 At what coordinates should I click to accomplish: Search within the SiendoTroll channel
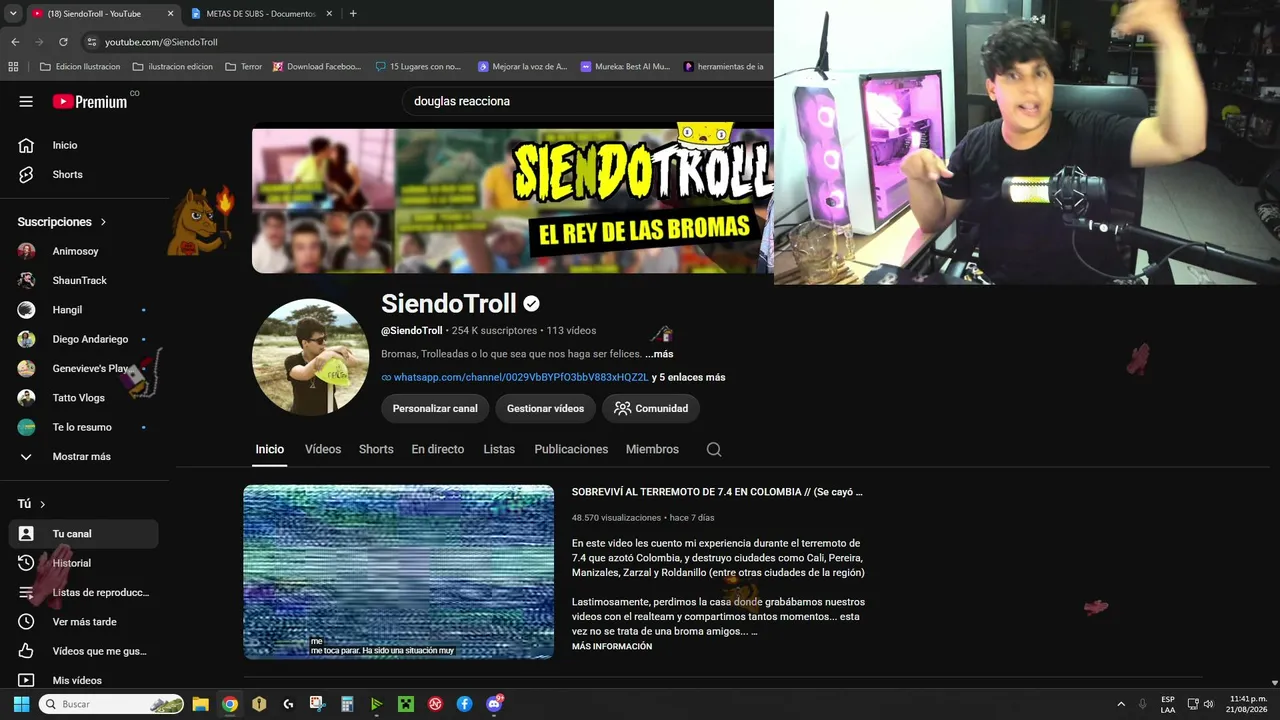coord(714,449)
